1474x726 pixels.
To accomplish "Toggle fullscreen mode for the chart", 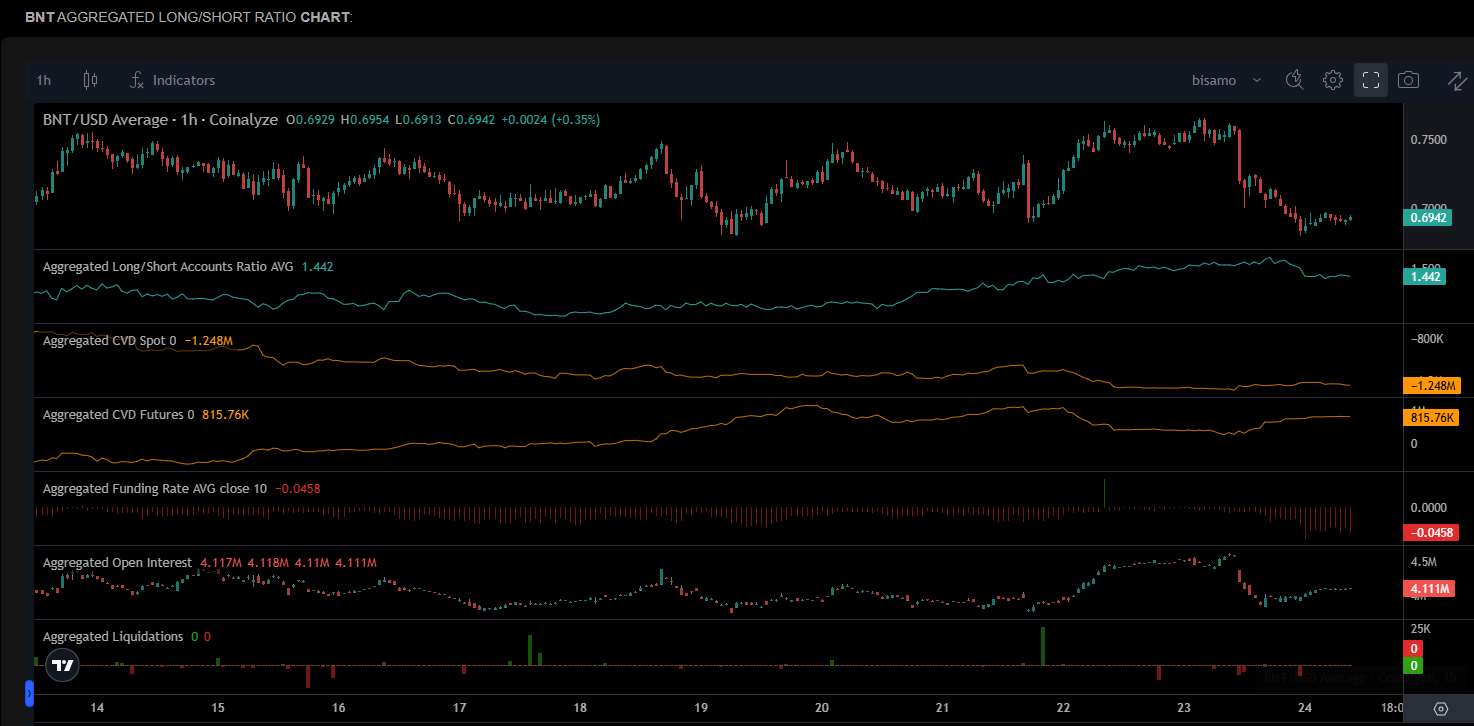I will coord(1371,80).
